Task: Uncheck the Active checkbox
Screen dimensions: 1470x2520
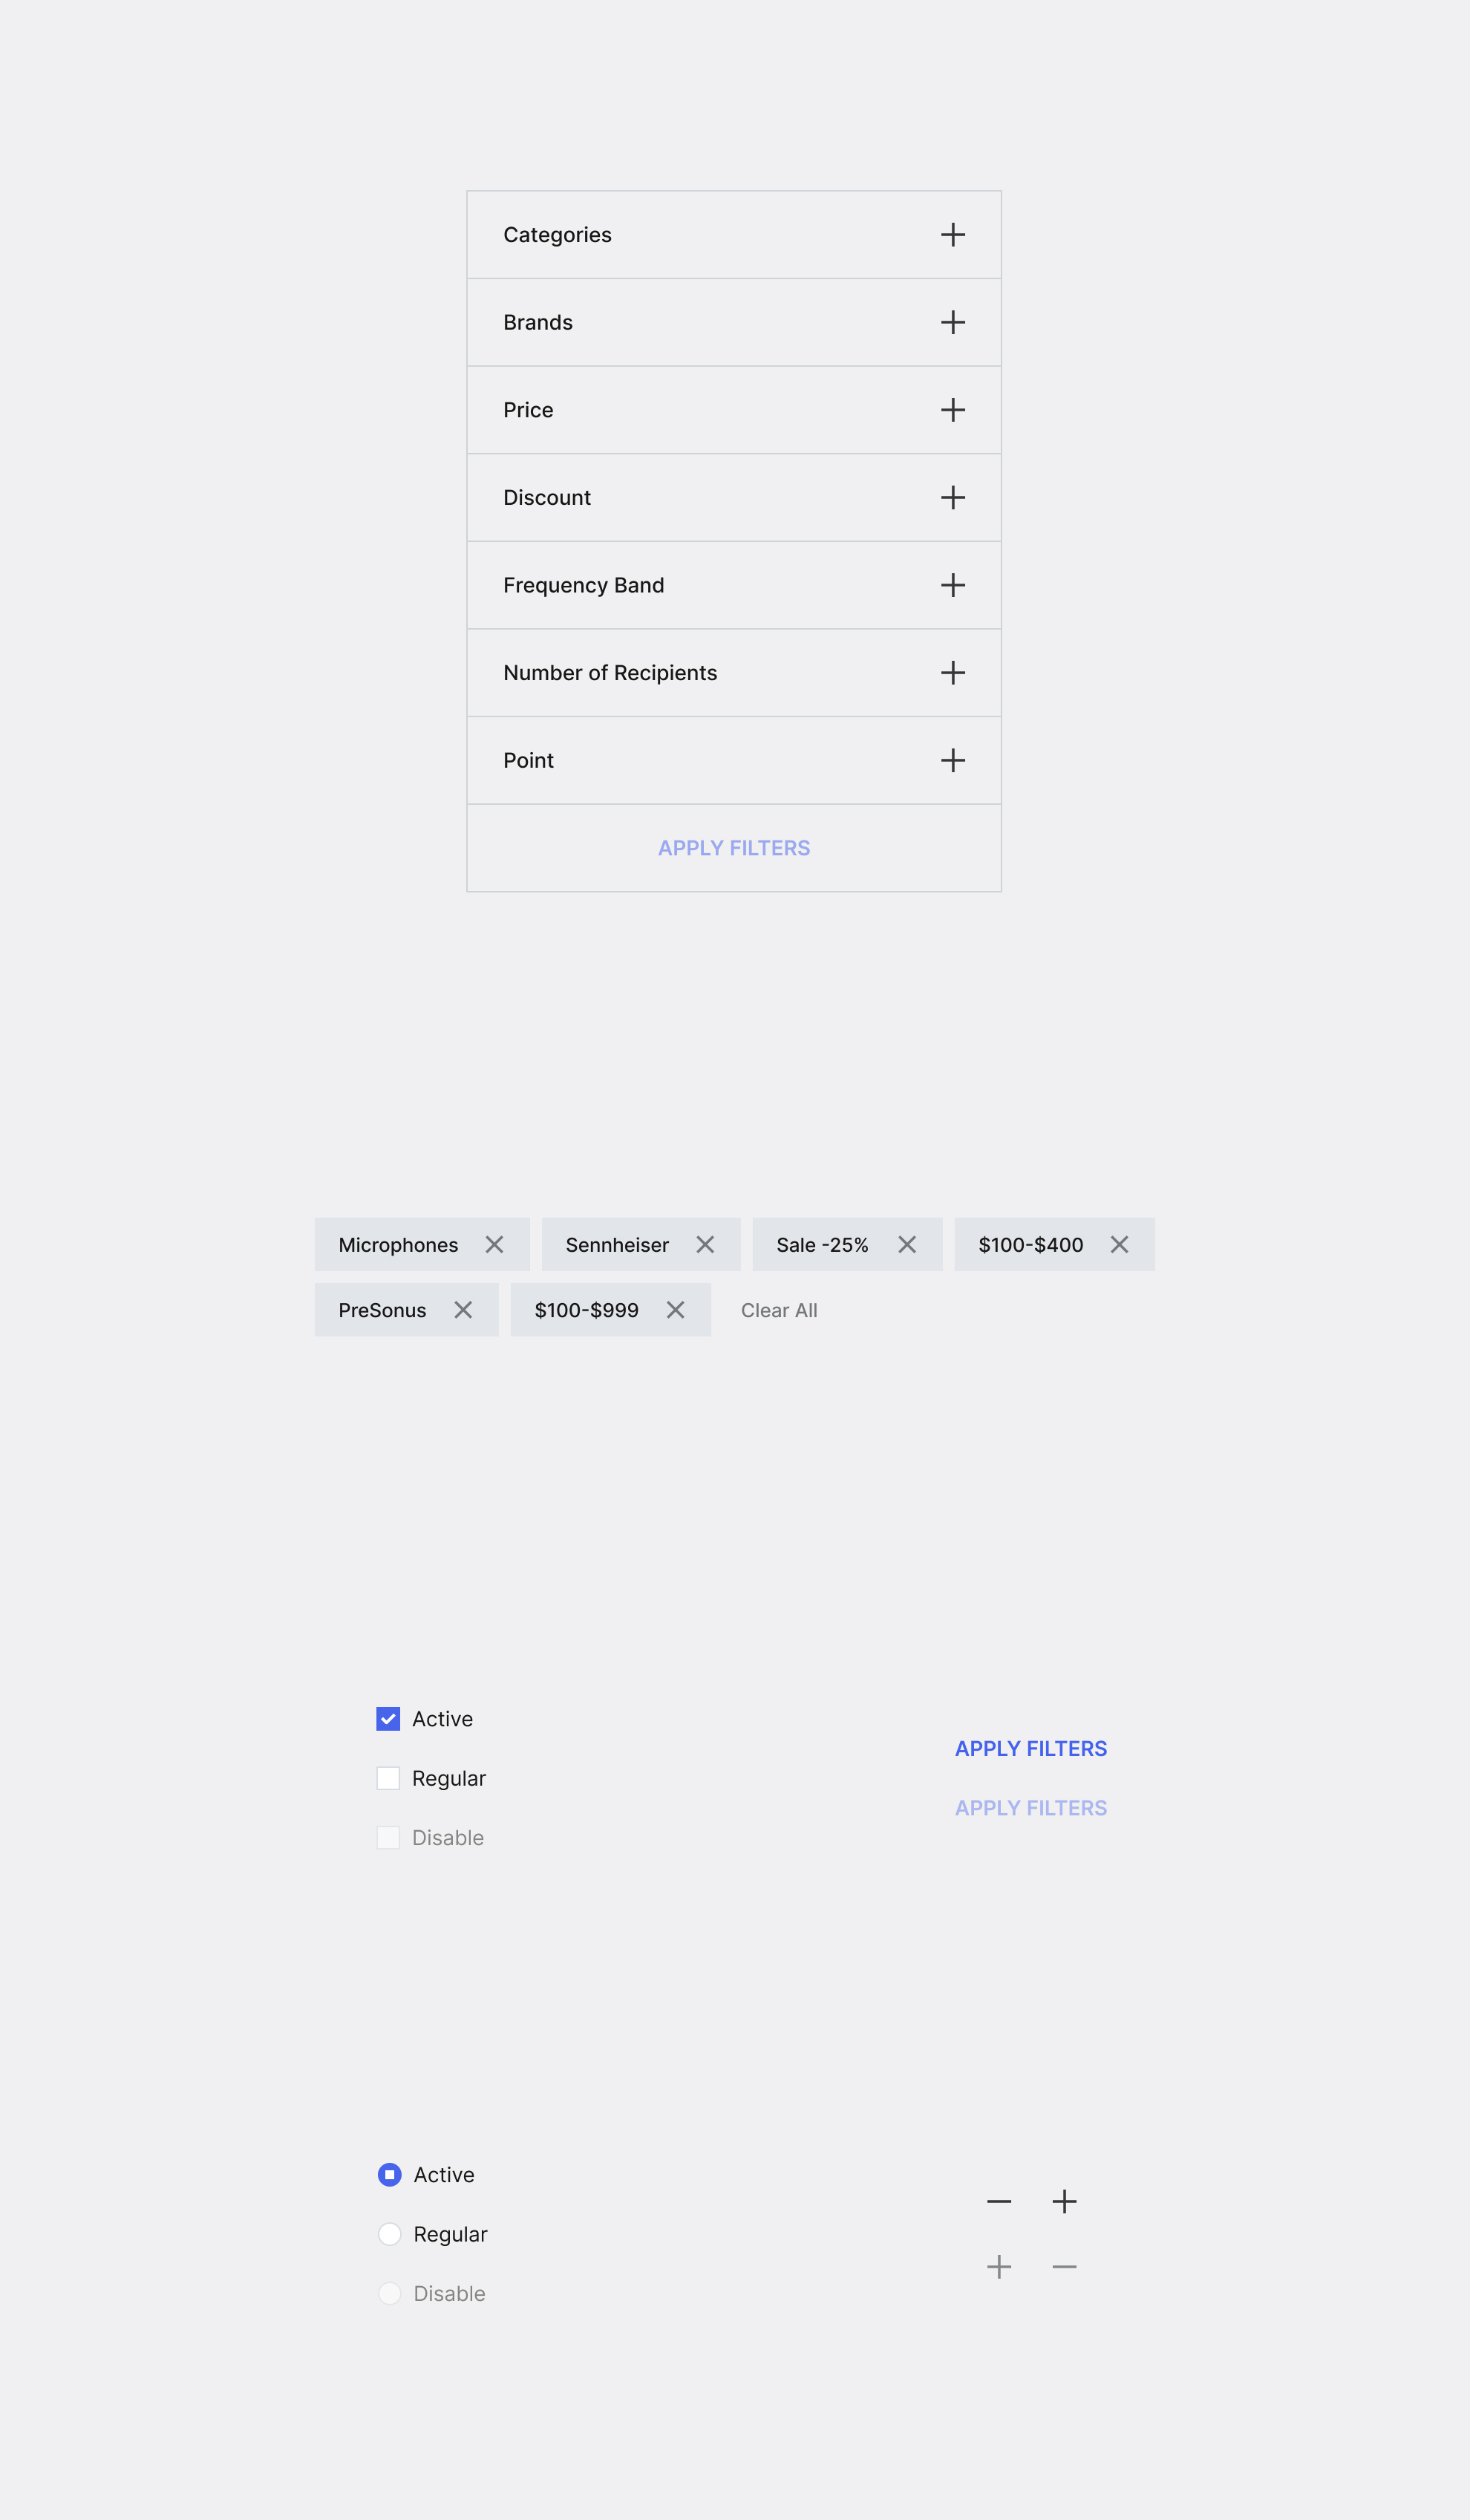Action: 388,1719
